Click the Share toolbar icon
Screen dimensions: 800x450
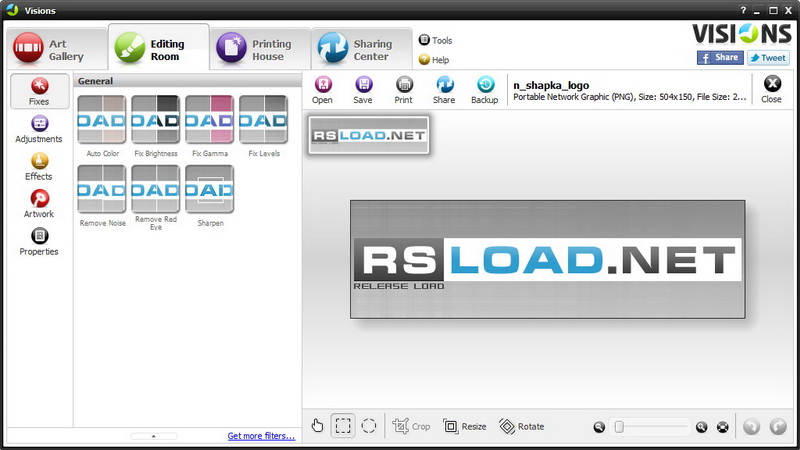point(444,90)
